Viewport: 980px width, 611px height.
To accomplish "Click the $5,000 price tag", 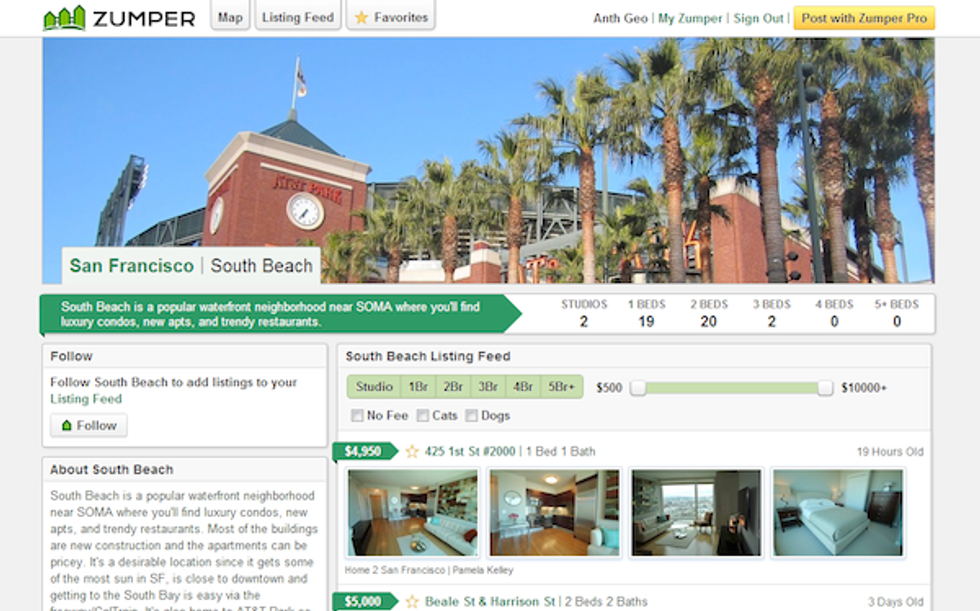I will 363,601.
